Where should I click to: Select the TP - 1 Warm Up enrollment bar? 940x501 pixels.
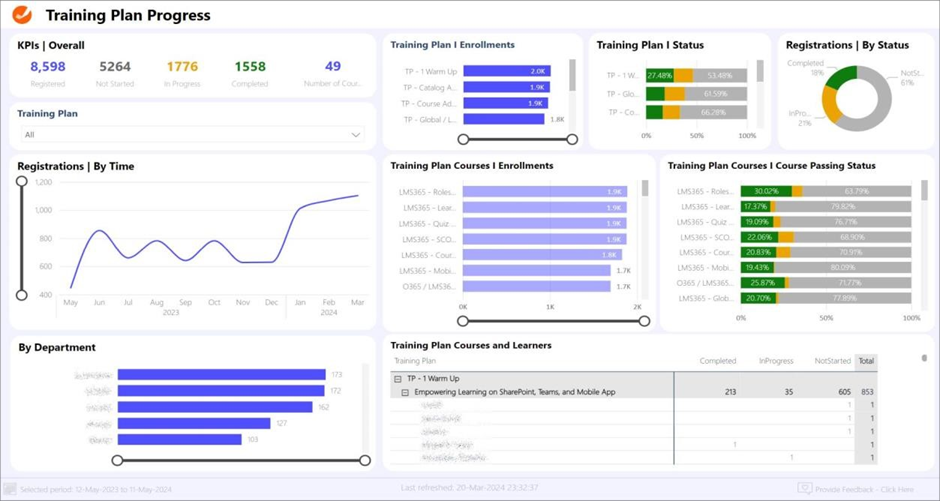click(506, 71)
